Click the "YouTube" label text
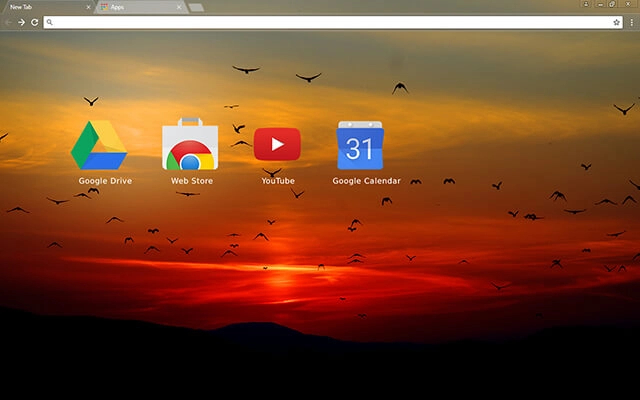This screenshot has width=640, height=400. tap(278, 181)
